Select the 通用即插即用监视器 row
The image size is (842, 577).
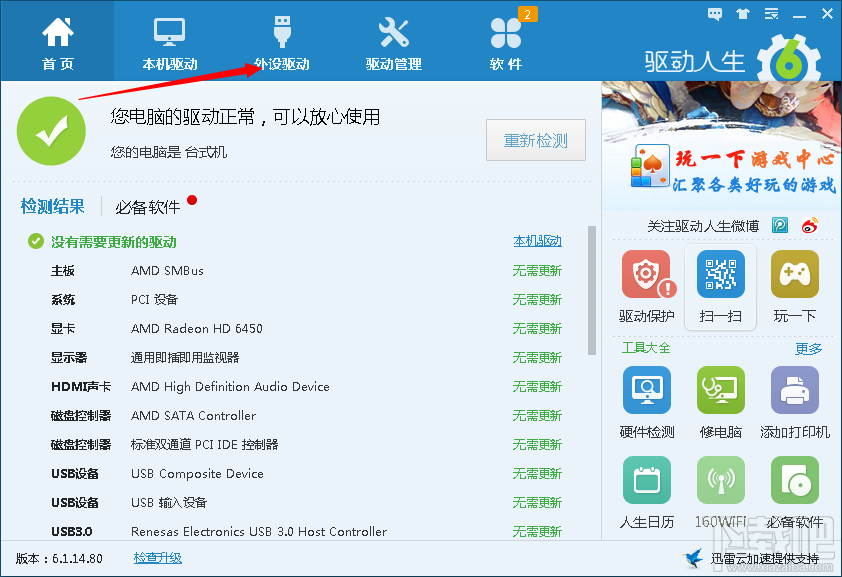pyautogui.click(x=306, y=357)
